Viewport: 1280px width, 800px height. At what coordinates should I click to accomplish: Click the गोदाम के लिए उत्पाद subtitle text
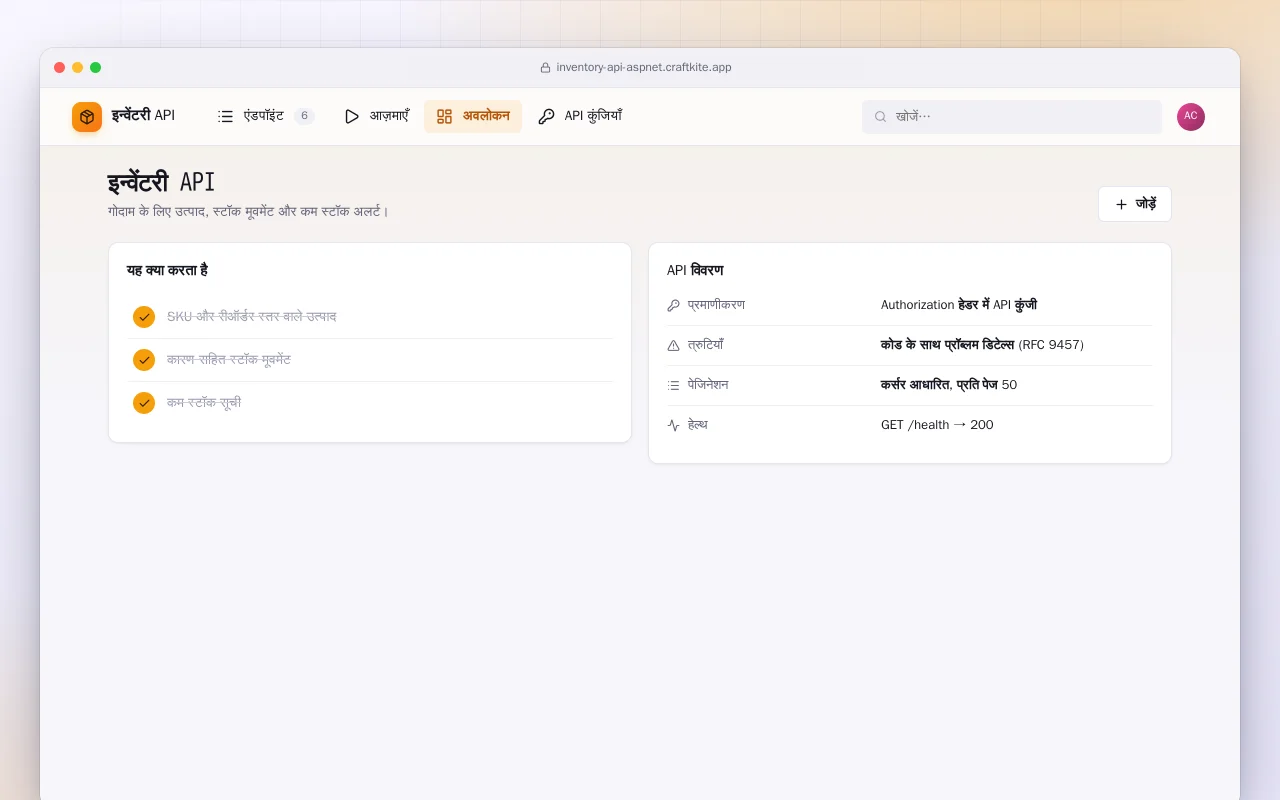tap(248, 212)
